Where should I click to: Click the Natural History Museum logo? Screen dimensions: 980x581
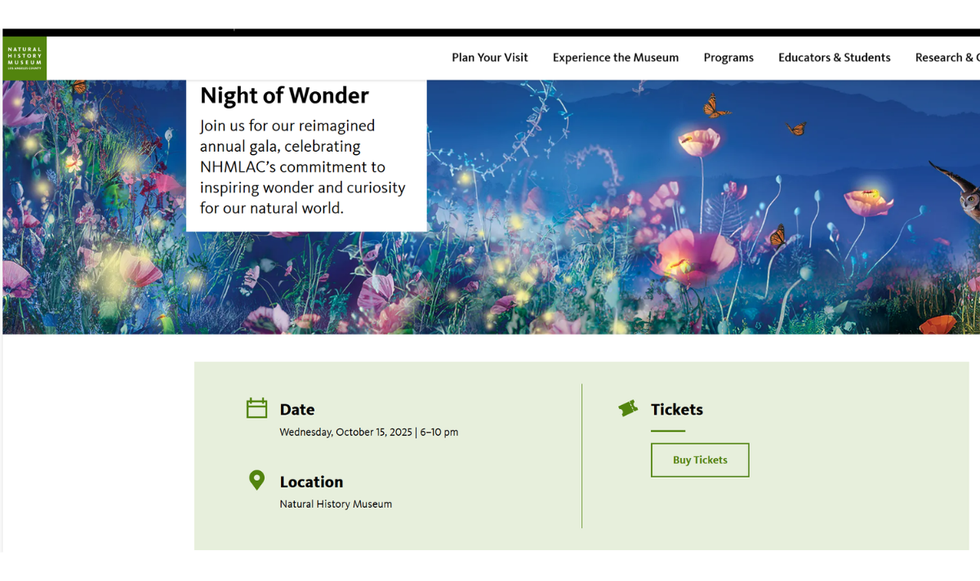click(24, 58)
